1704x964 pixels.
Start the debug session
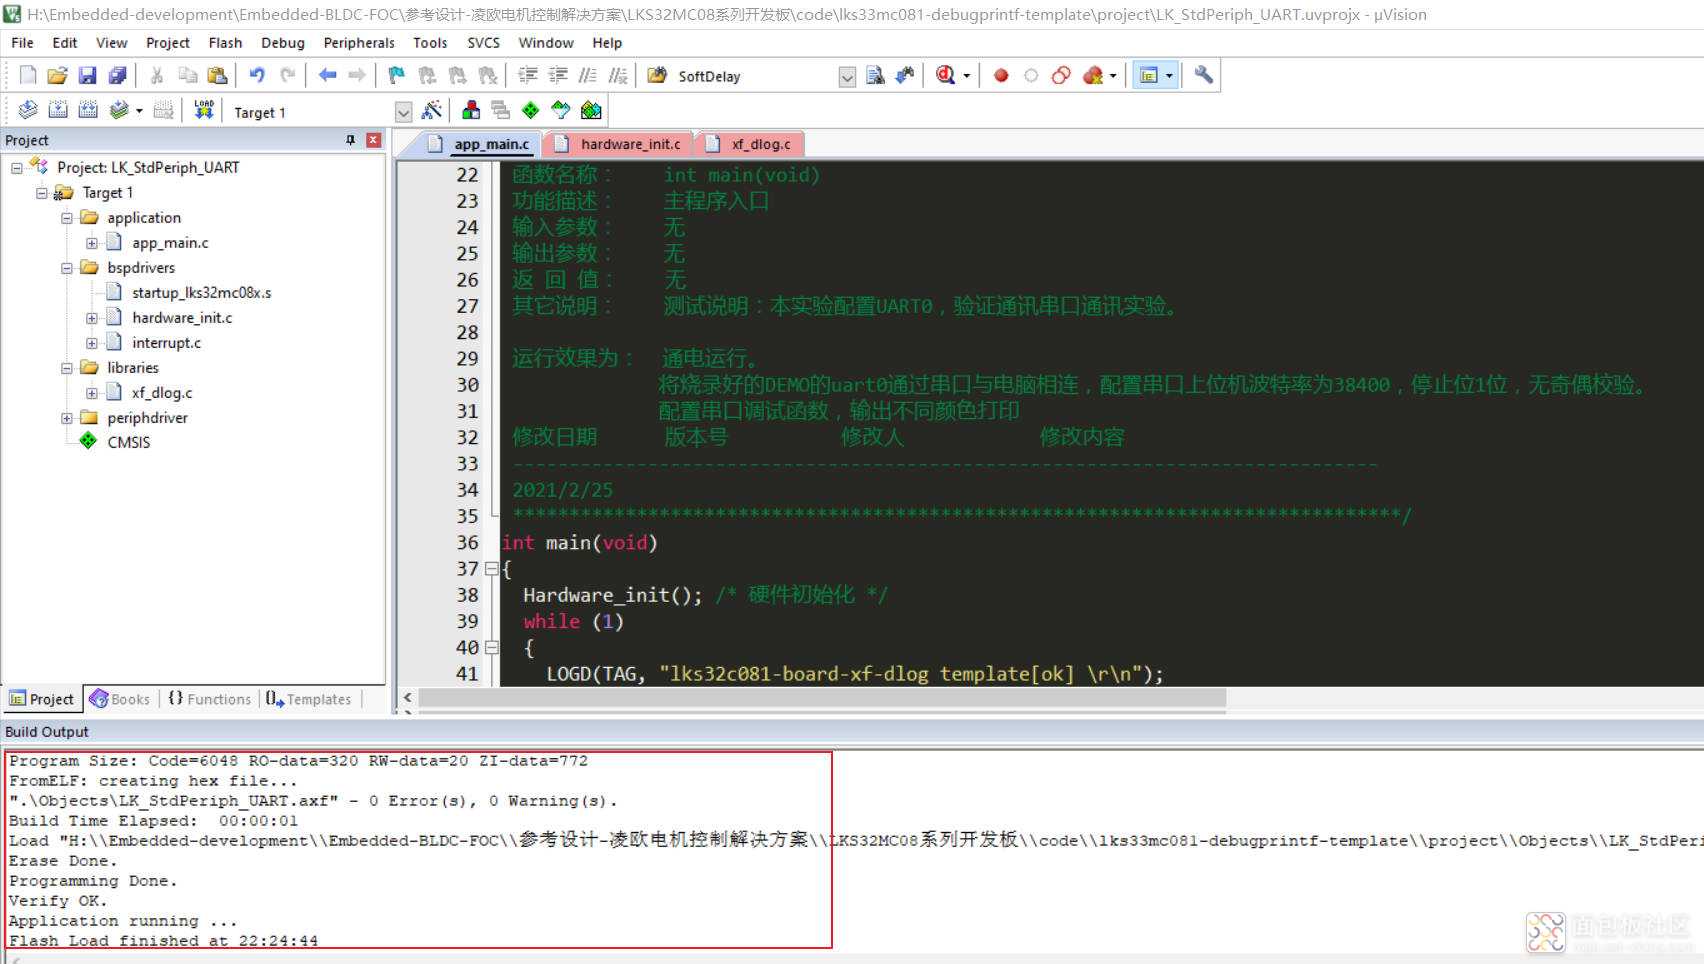click(946, 75)
